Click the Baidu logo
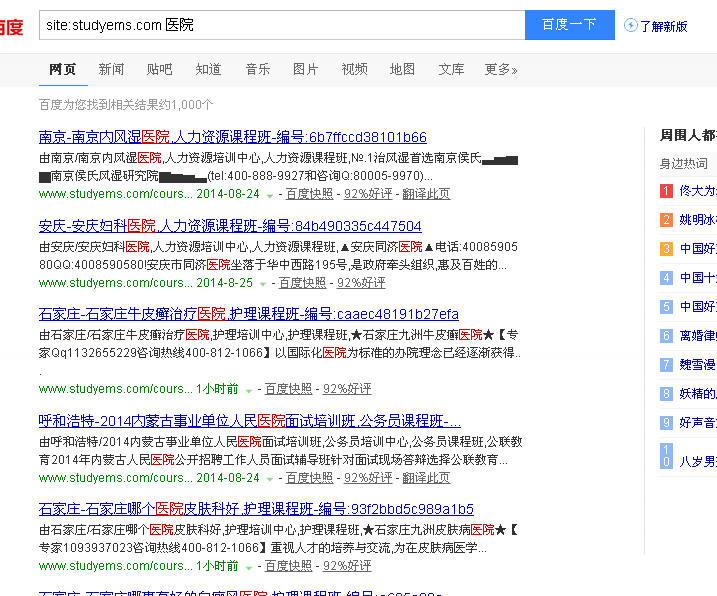The width and height of the screenshot is (717, 596). 11,27
